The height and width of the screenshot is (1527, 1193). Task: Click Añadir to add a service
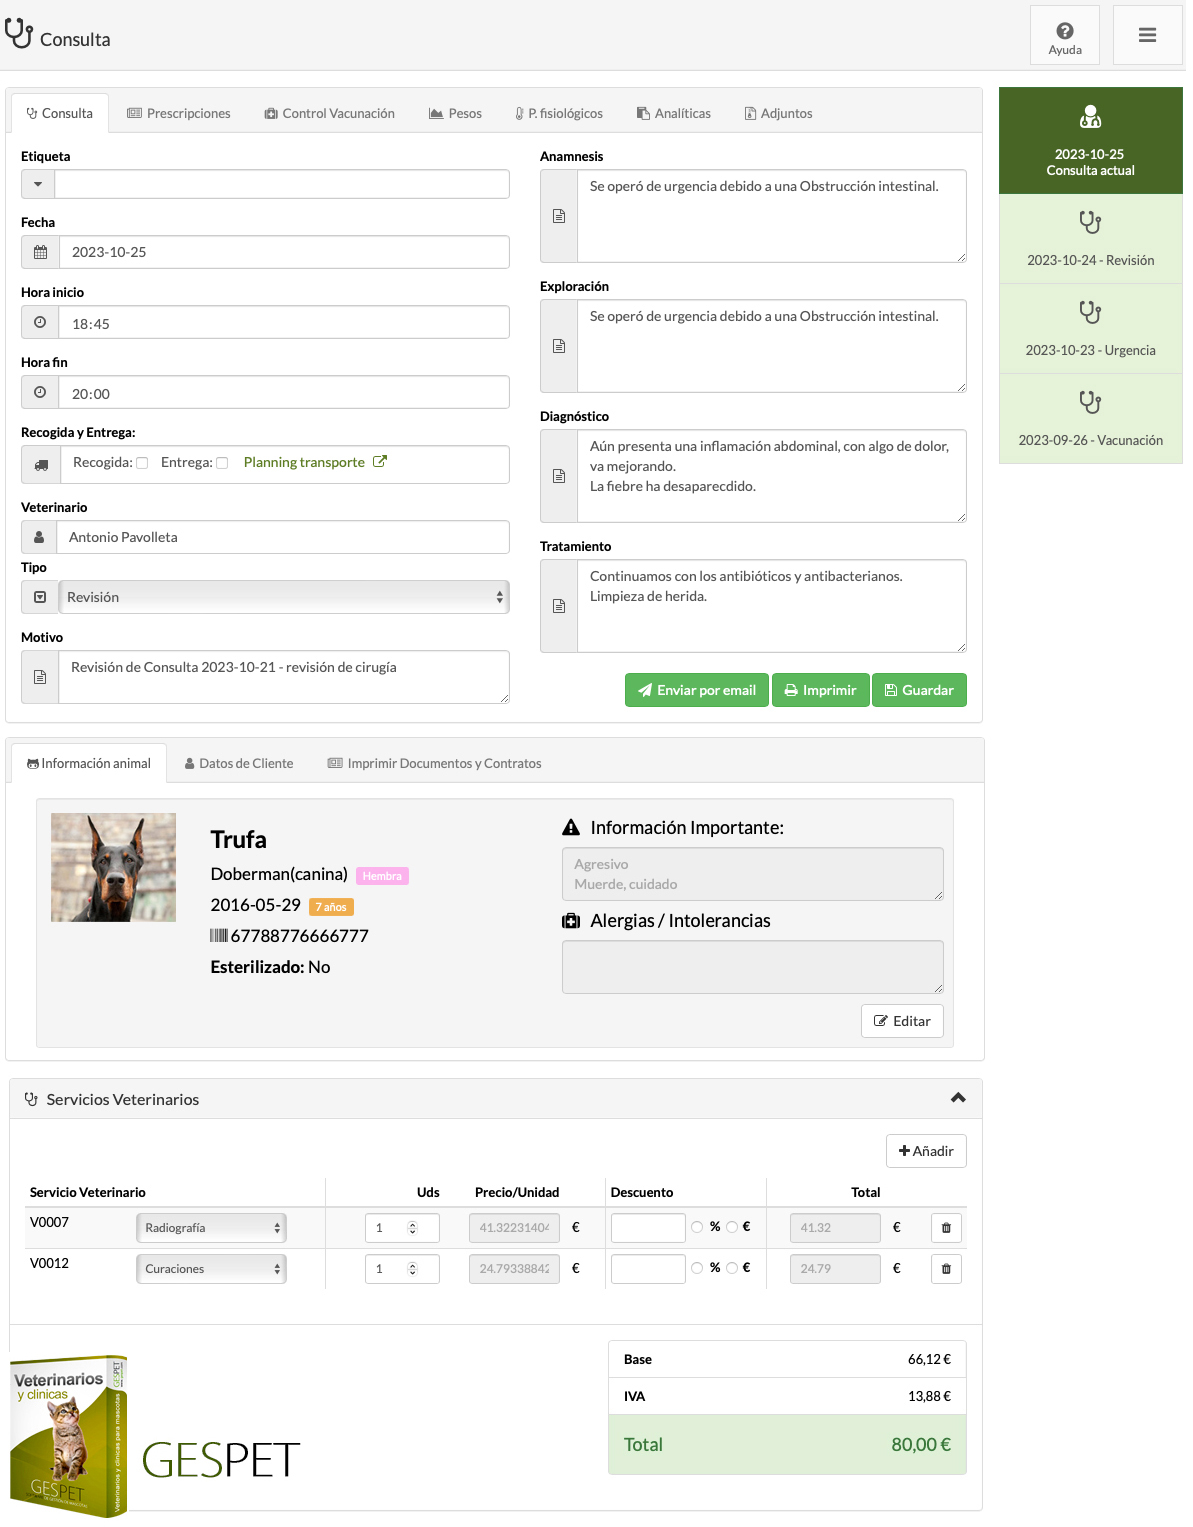pos(926,1151)
